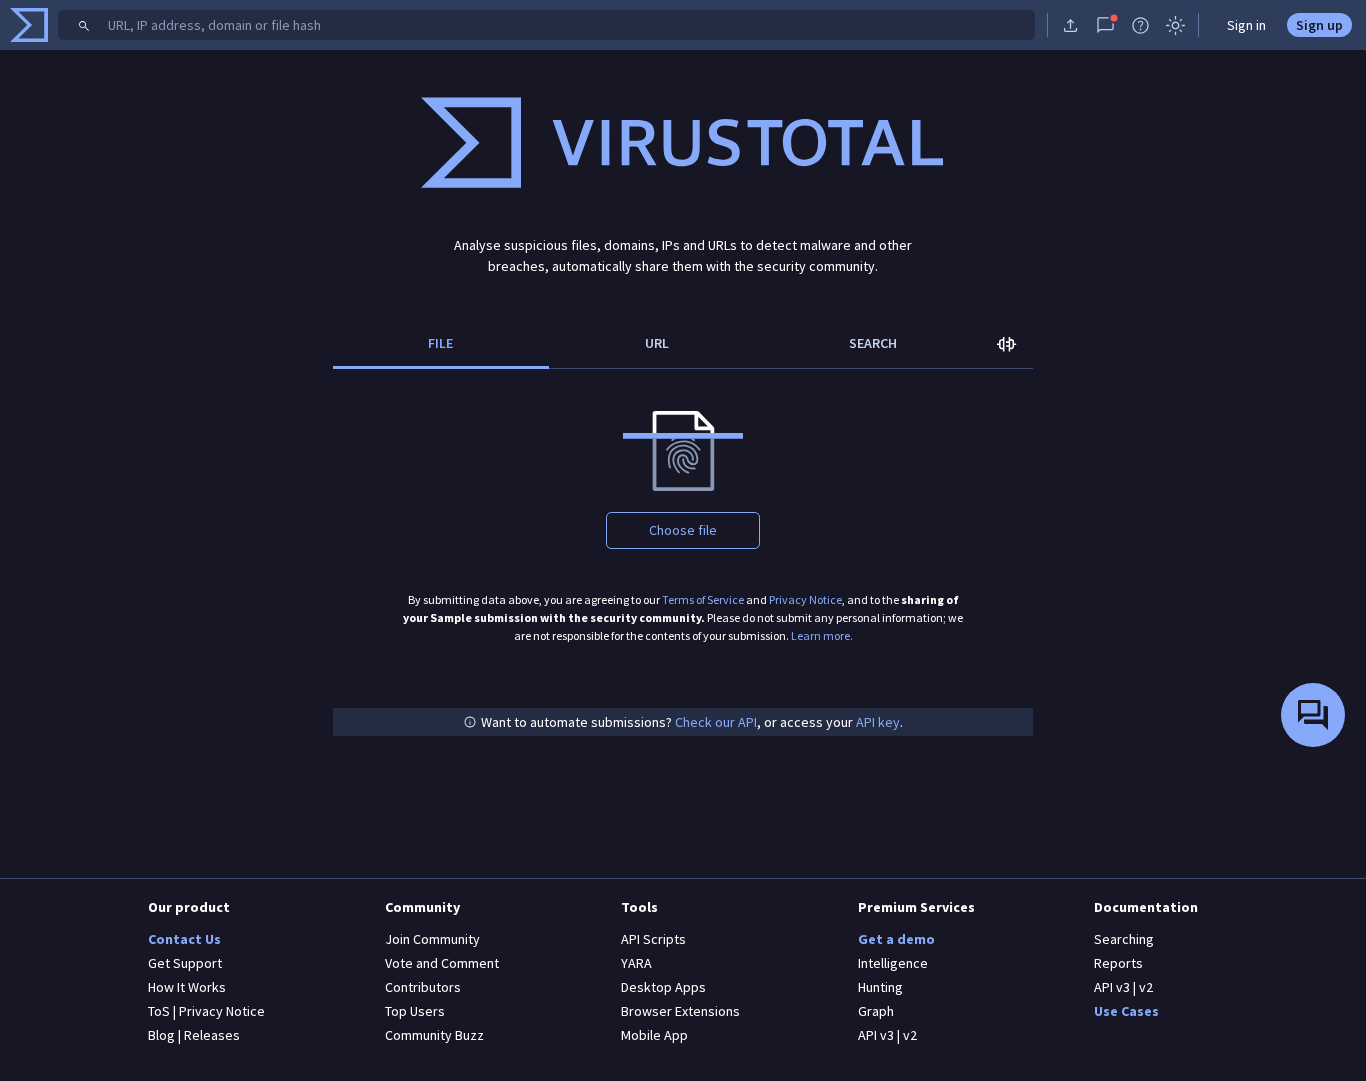Click Get Support footer link

[x=185, y=963]
